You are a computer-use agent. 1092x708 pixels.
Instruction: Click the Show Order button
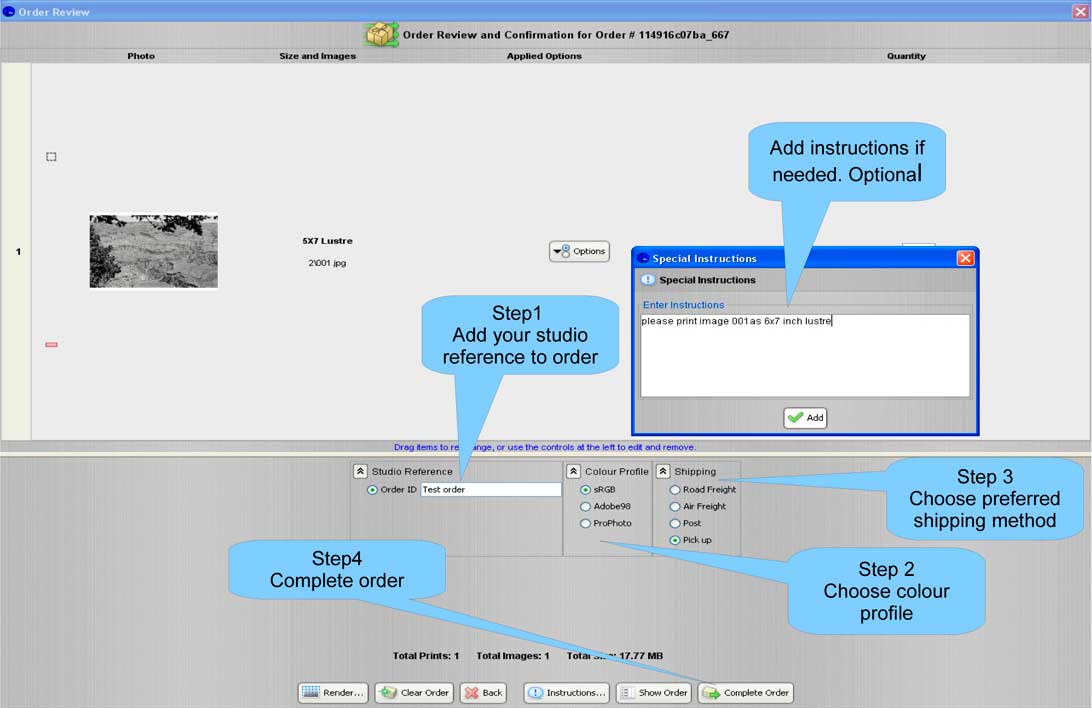pos(653,692)
